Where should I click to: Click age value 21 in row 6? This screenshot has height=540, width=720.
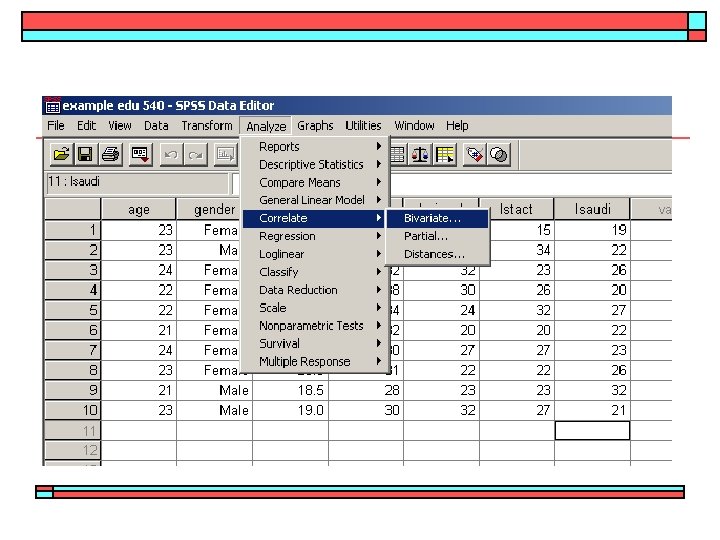(x=139, y=330)
